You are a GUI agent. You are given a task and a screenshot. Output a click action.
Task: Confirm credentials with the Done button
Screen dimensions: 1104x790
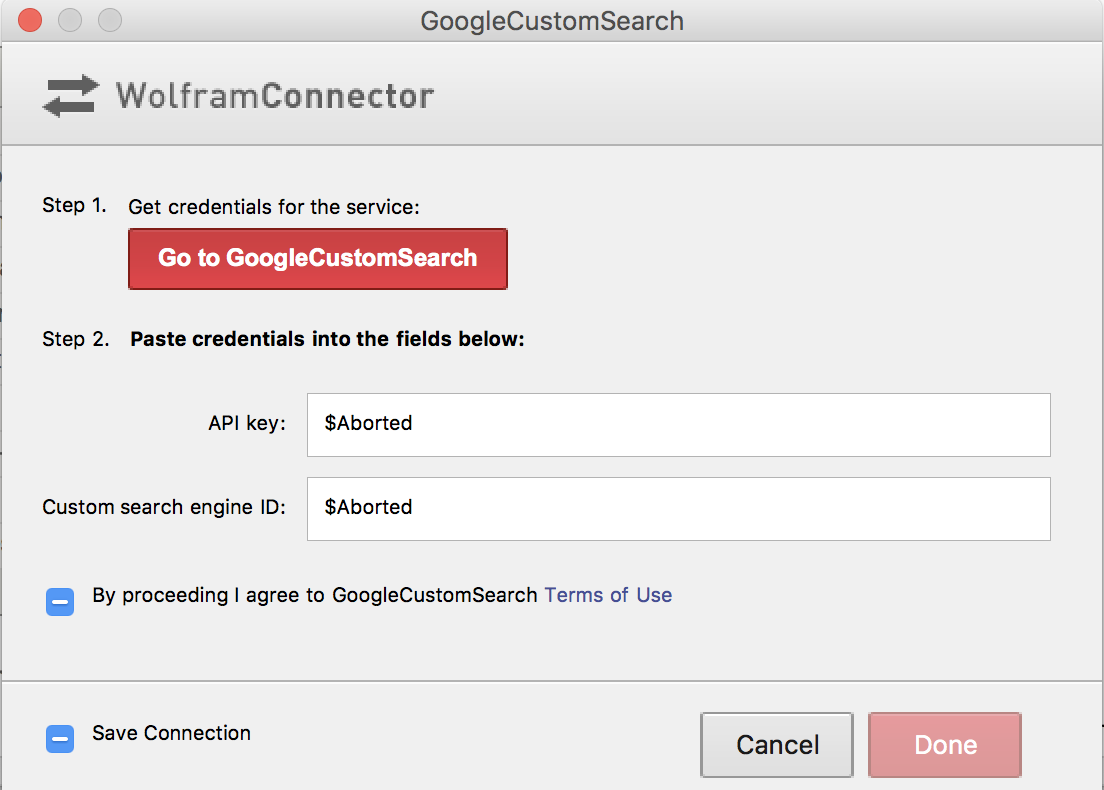pos(945,745)
